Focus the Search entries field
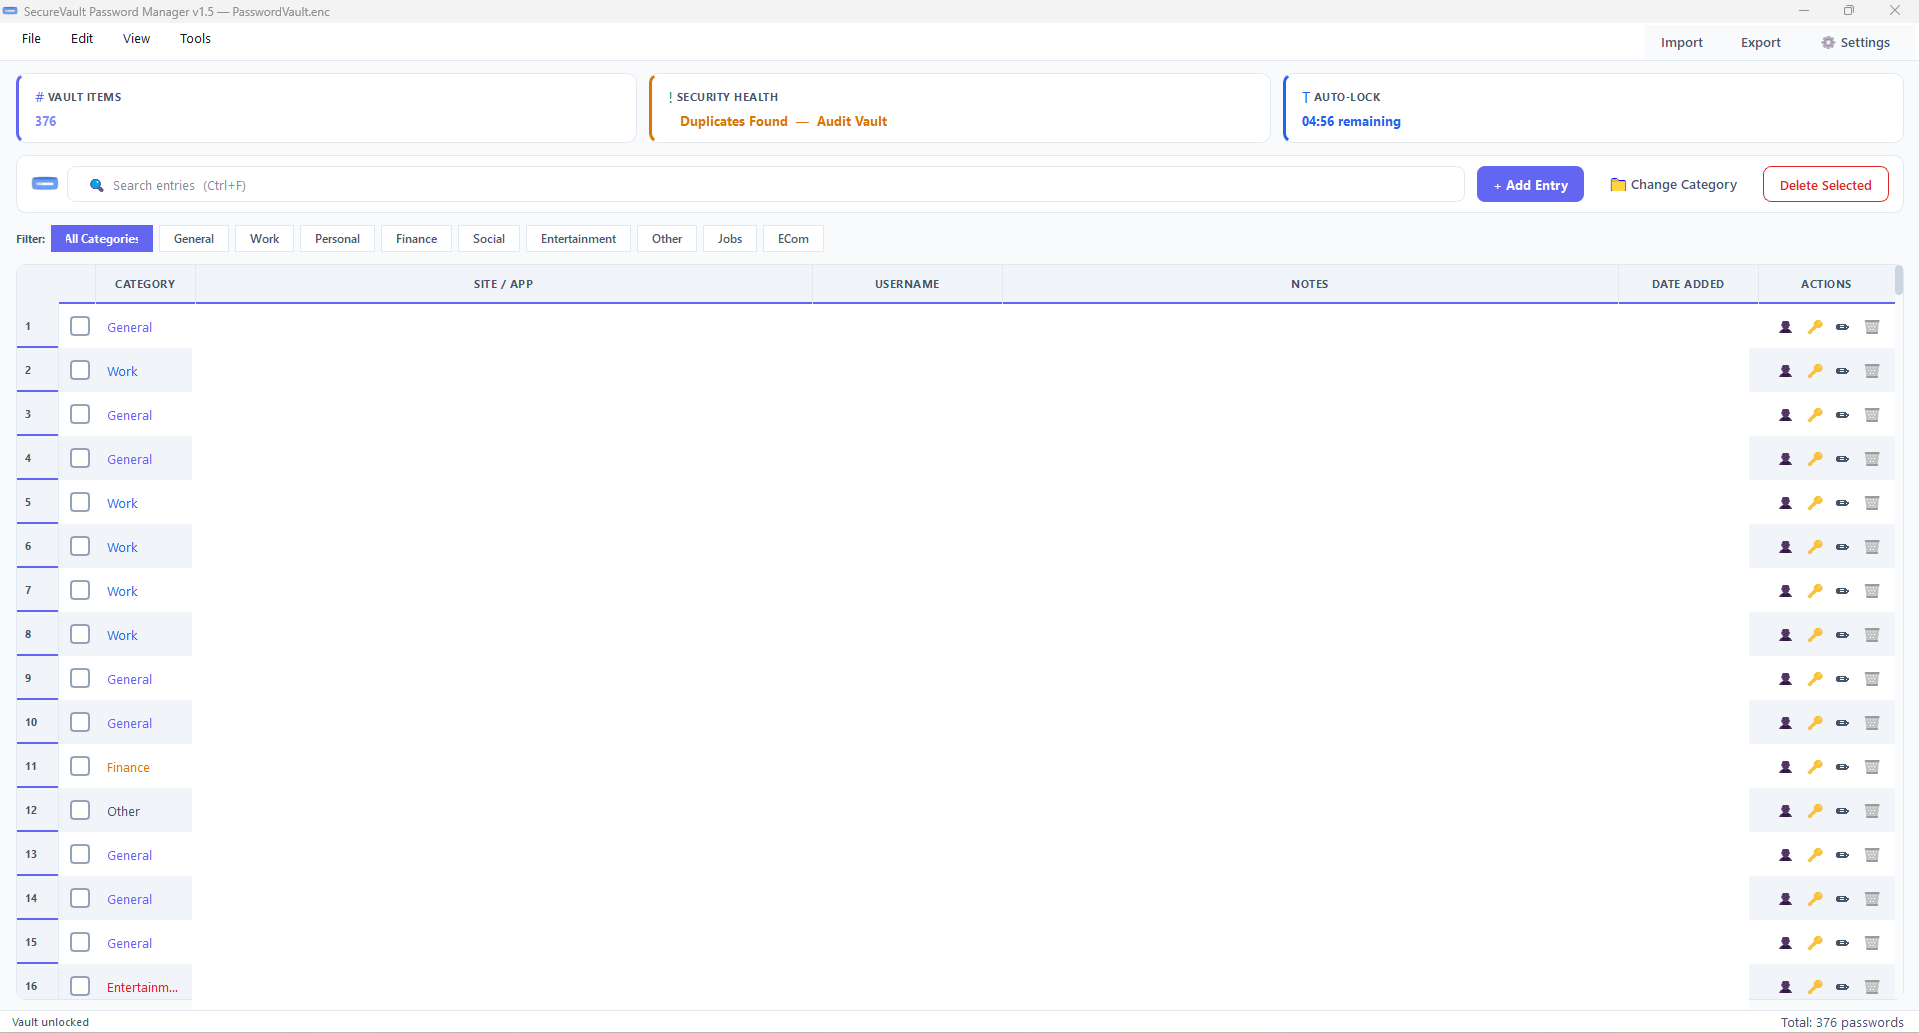The height and width of the screenshot is (1033, 1919). 766,185
